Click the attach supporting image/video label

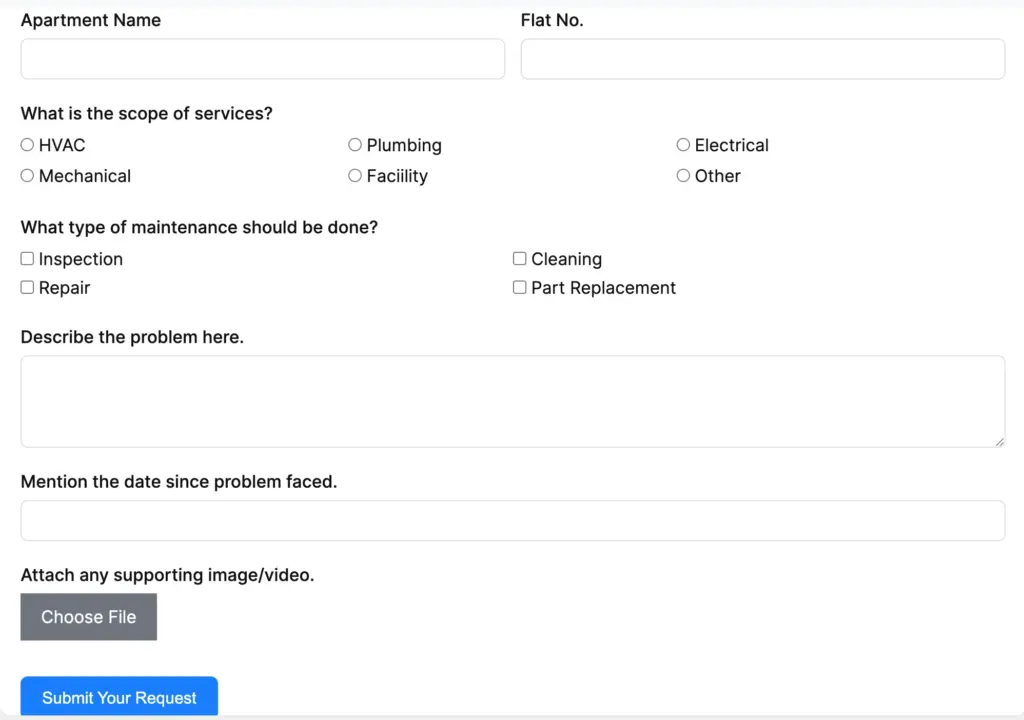click(x=167, y=575)
